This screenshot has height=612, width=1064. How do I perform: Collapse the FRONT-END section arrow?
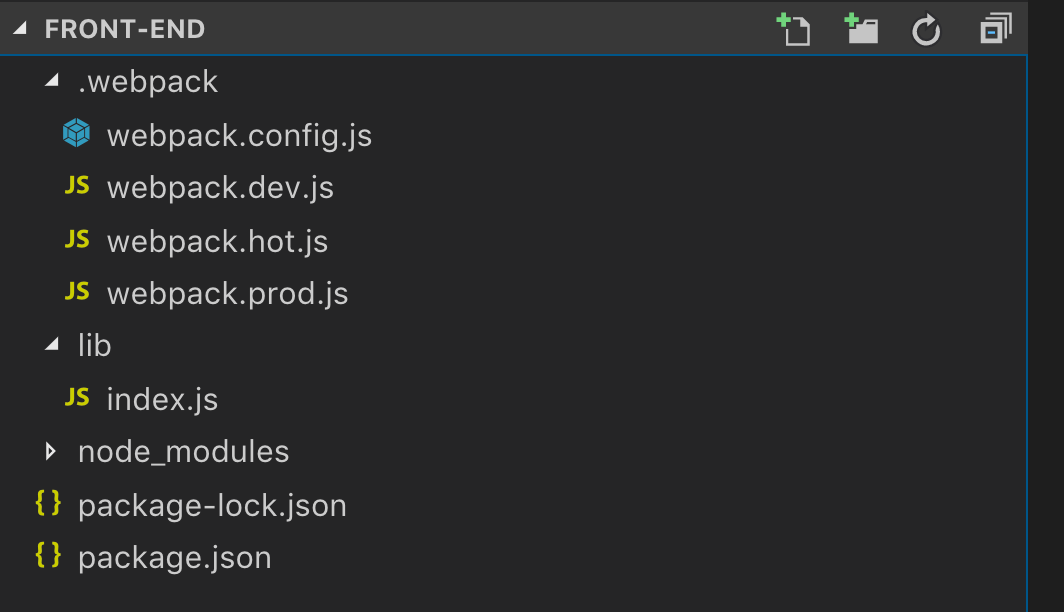pos(20,29)
